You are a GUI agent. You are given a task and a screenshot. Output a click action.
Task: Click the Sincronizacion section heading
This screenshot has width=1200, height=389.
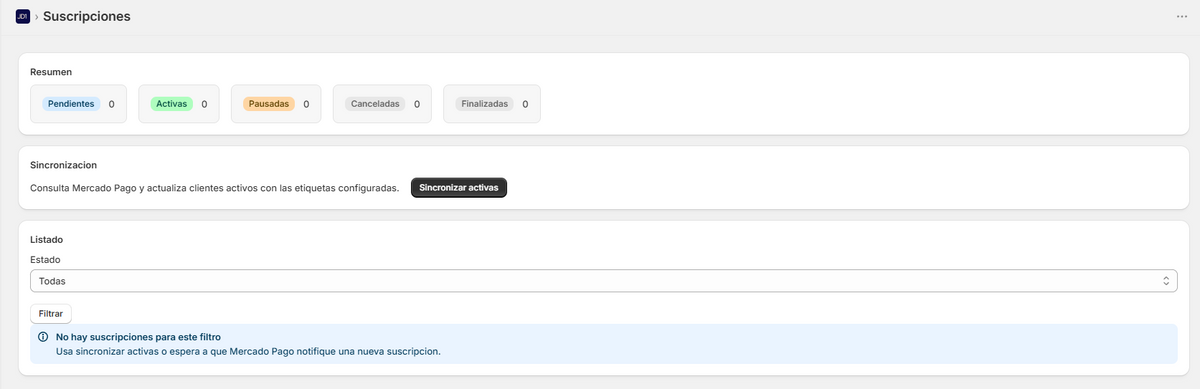click(x=64, y=164)
